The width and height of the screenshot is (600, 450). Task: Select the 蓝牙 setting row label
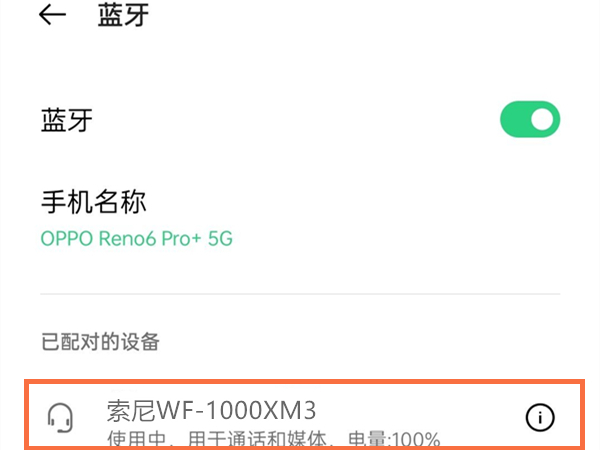click(67, 120)
